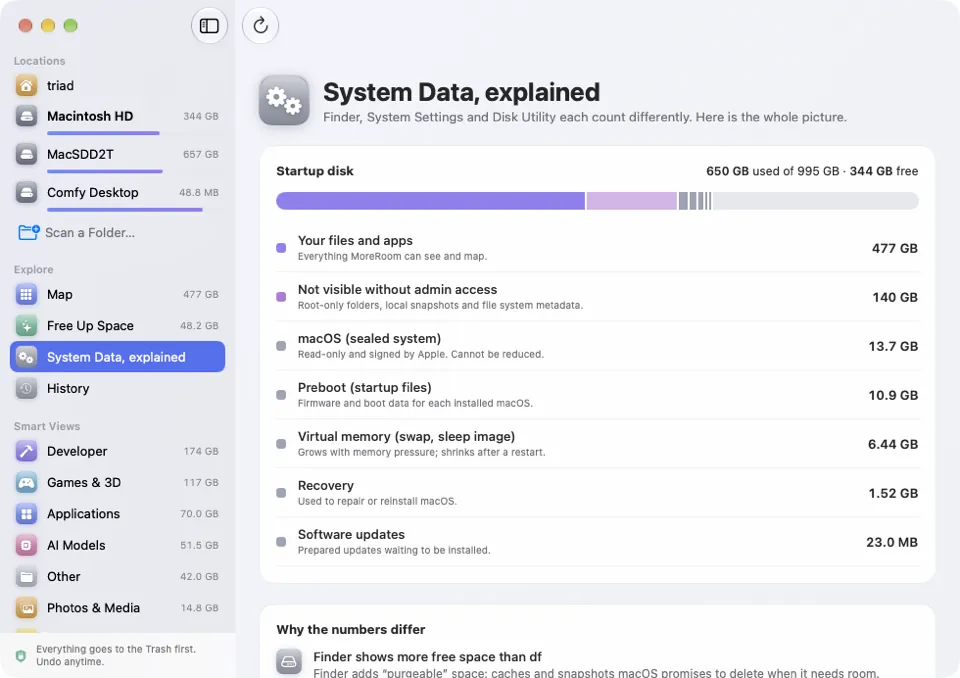Click the purple swatch for Your files and apps
Image resolution: width=960 pixels, height=678 pixels.
(281, 248)
